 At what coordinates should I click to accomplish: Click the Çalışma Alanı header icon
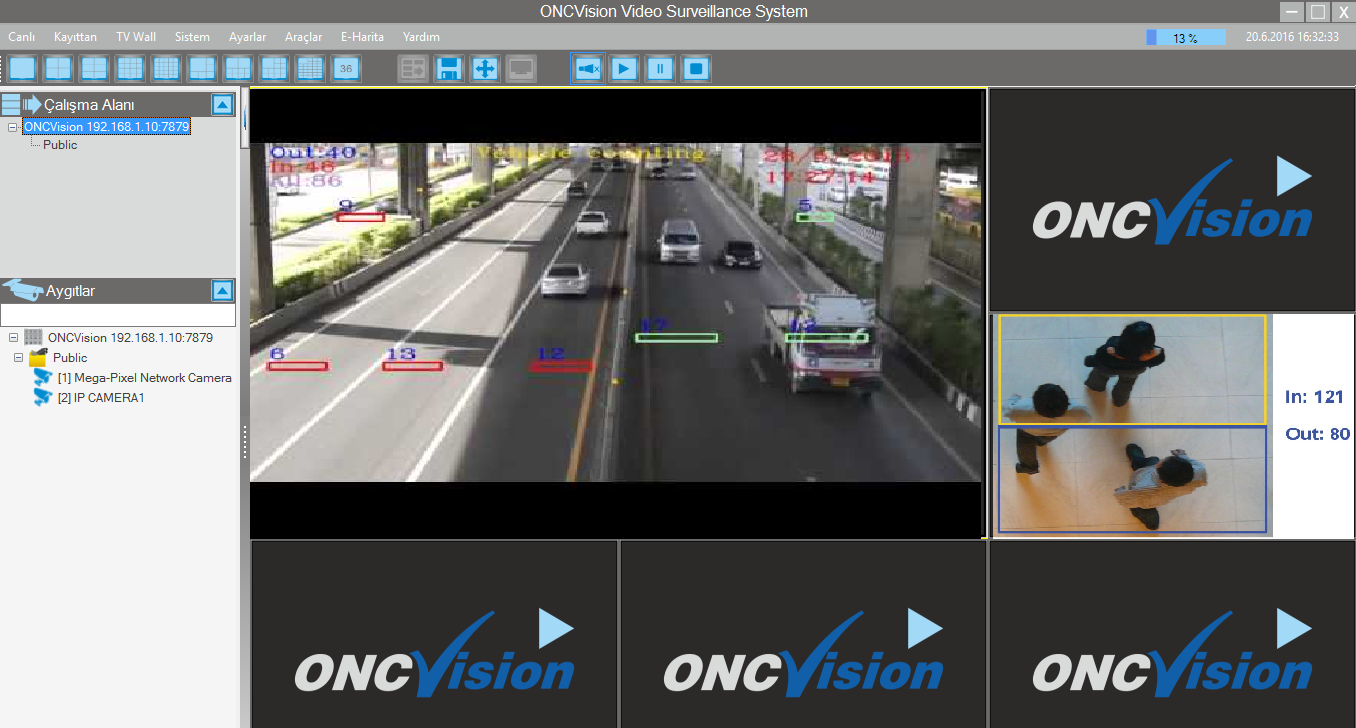click(x=21, y=104)
